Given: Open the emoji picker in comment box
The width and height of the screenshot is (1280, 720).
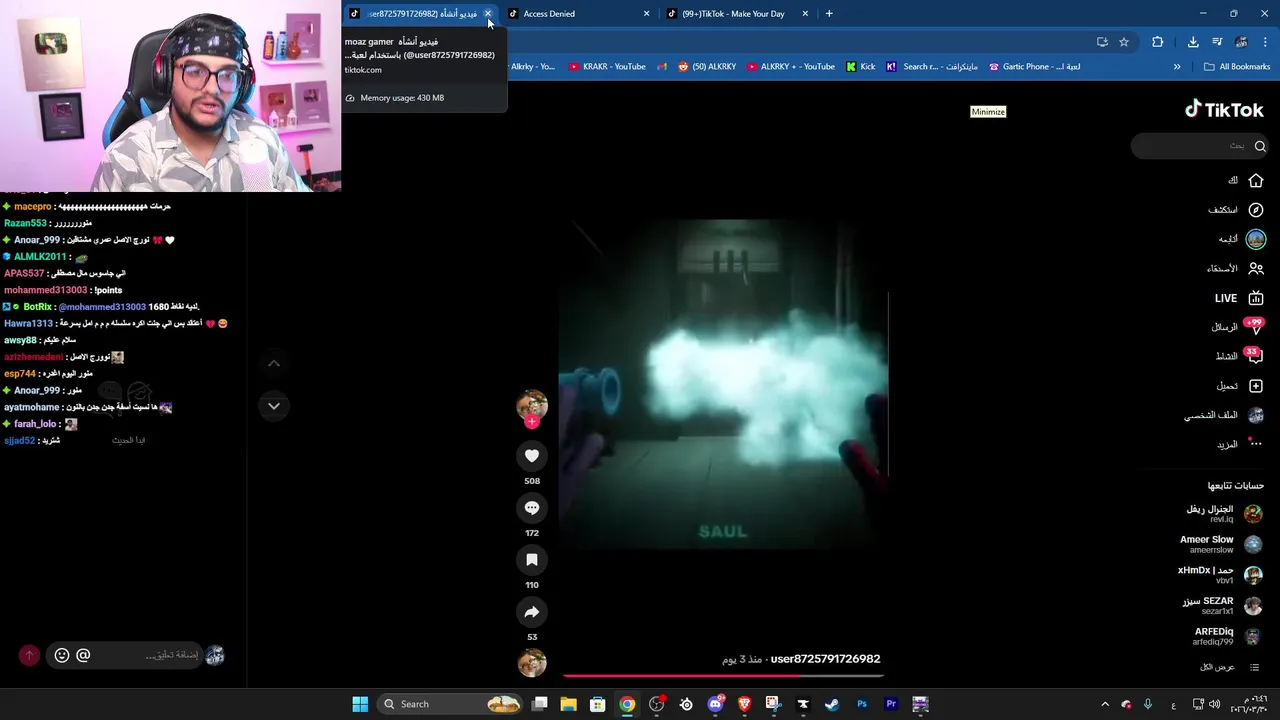Looking at the screenshot, I should click(62, 655).
